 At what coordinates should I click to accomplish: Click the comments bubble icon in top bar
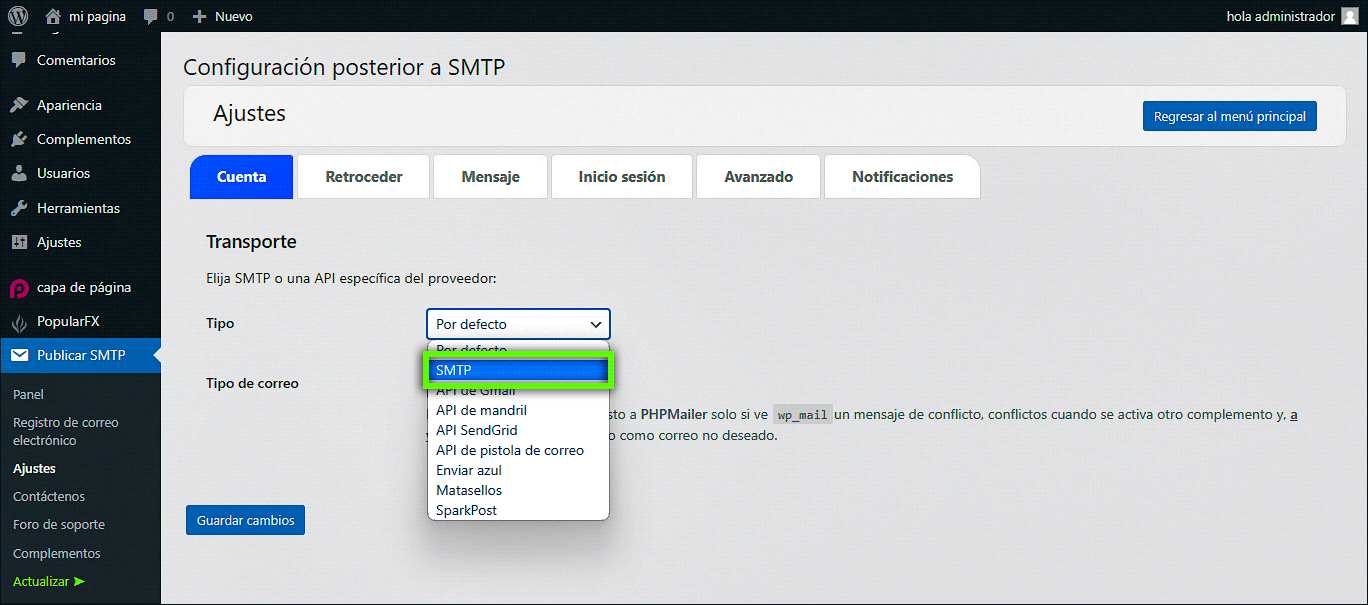pyautogui.click(x=150, y=16)
